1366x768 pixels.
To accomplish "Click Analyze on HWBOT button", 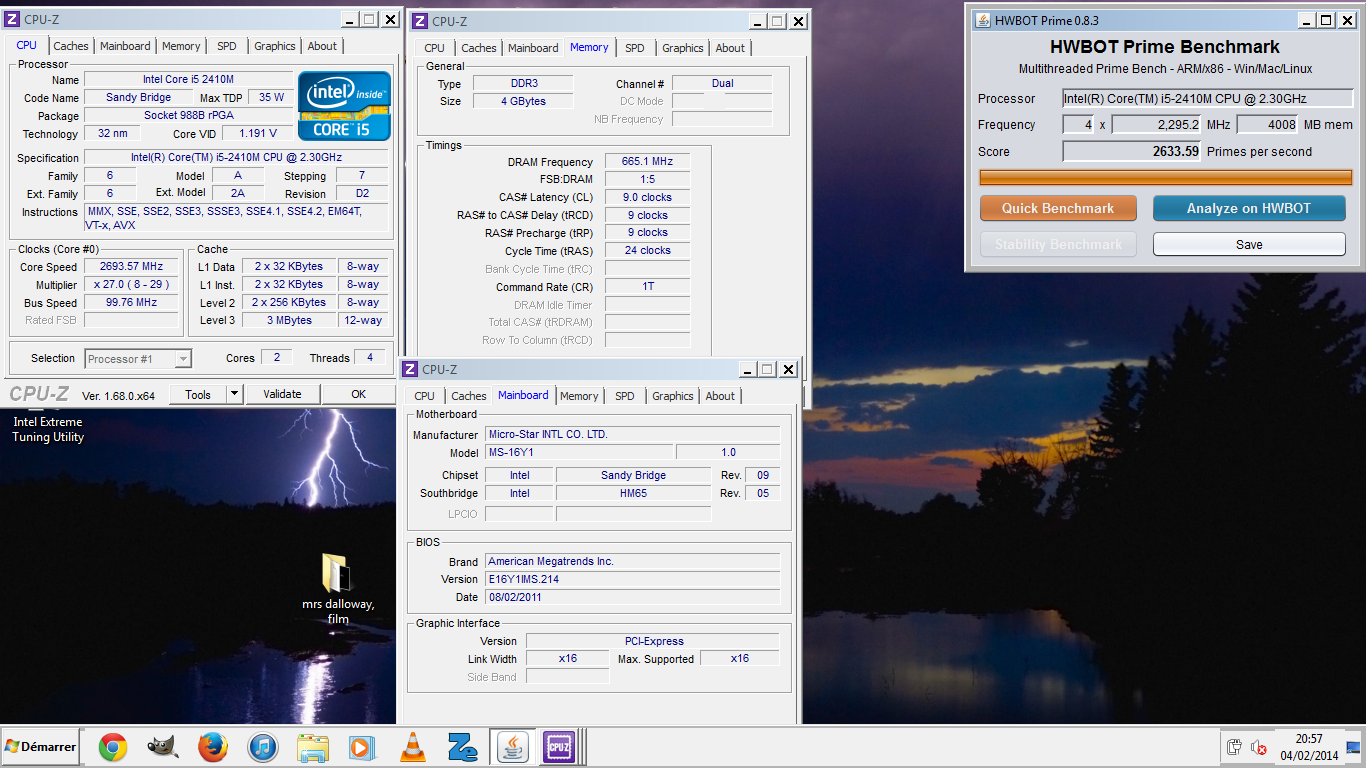I will [1249, 208].
